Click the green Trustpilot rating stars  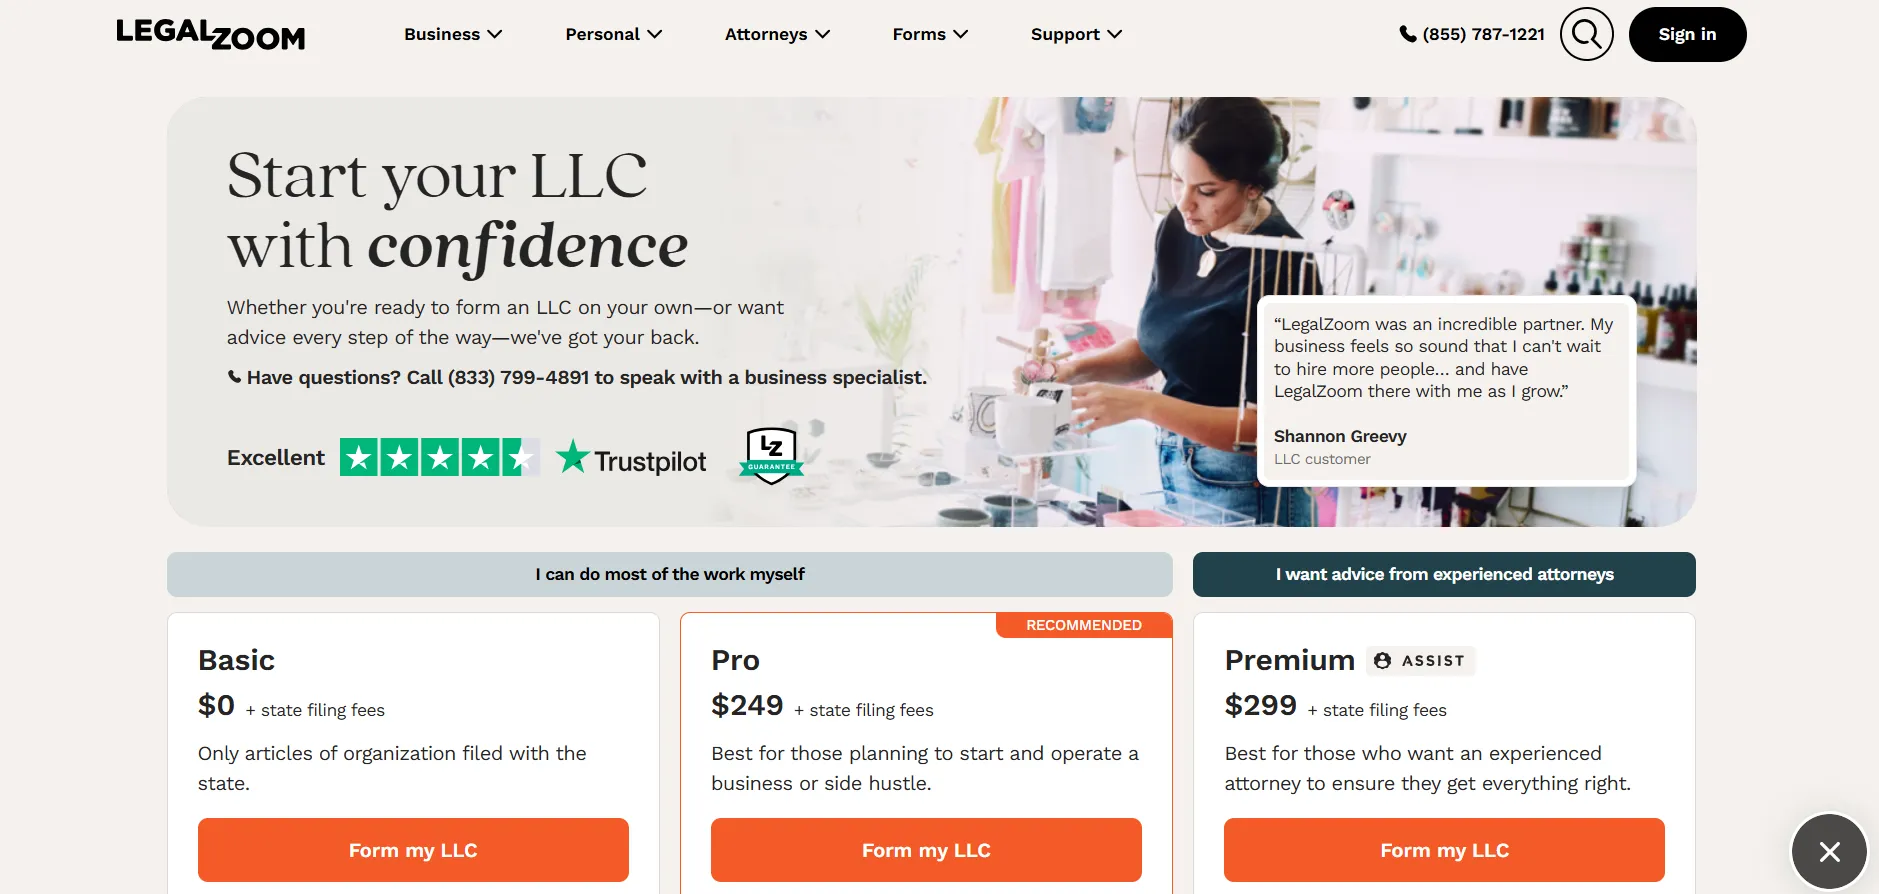click(x=438, y=458)
